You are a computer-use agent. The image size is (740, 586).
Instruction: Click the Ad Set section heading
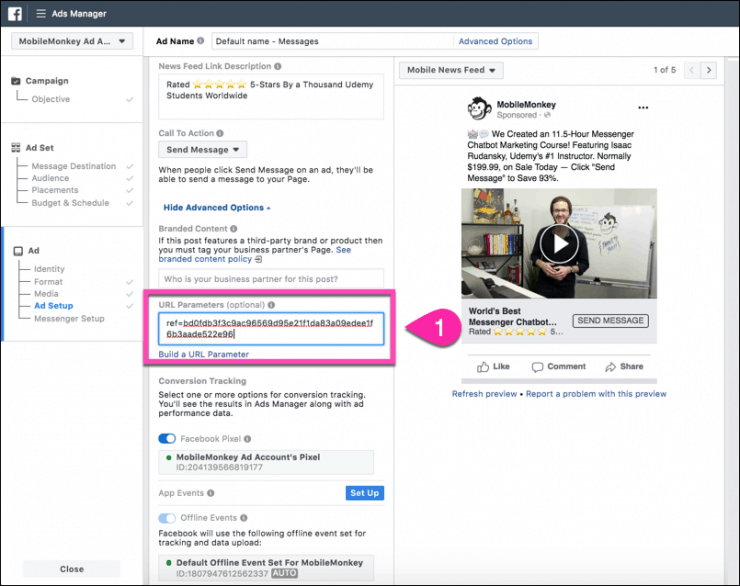coord(40,148)
